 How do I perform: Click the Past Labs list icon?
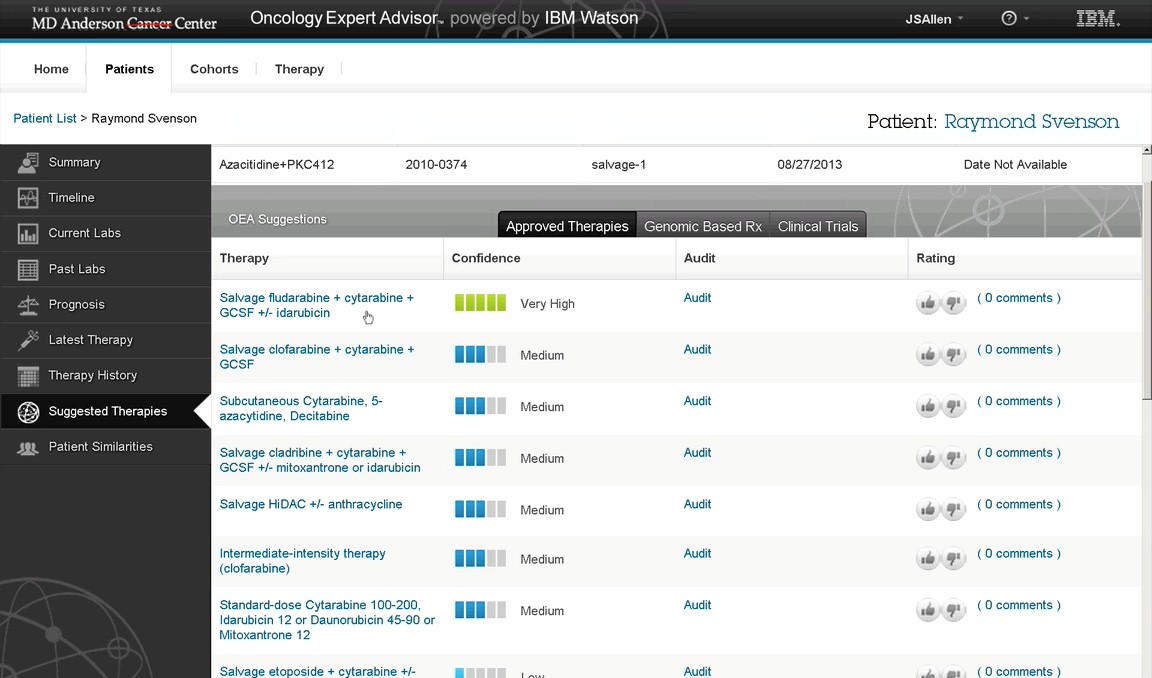click(x=28, y=269)
